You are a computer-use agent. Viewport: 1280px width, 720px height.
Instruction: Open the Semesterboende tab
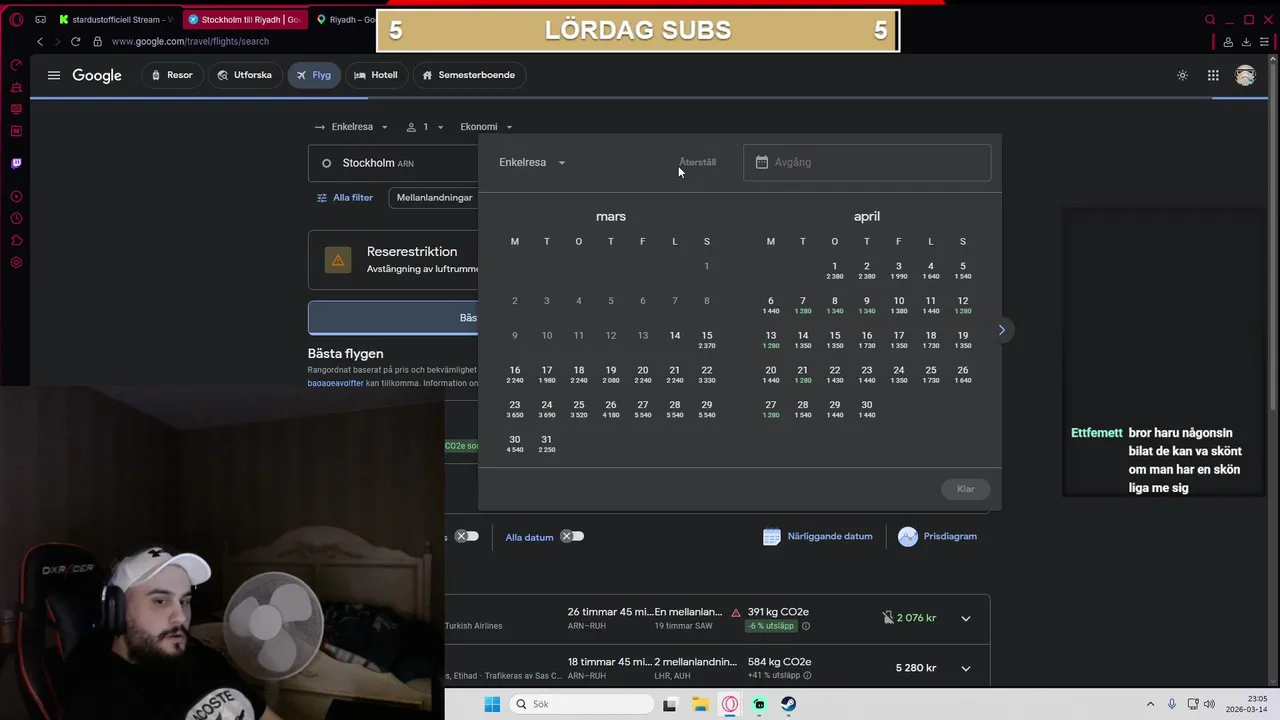pyautogui.click(x=468, y=75)
